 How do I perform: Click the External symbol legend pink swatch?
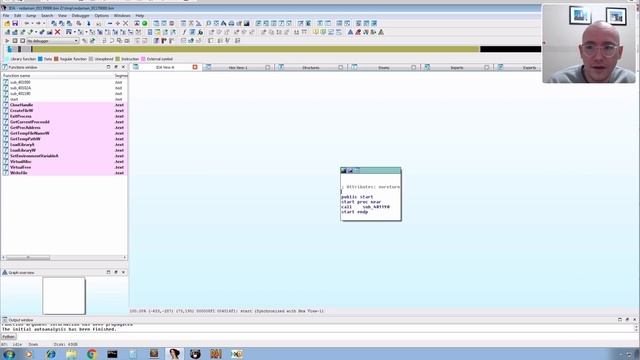coord(143,59)
